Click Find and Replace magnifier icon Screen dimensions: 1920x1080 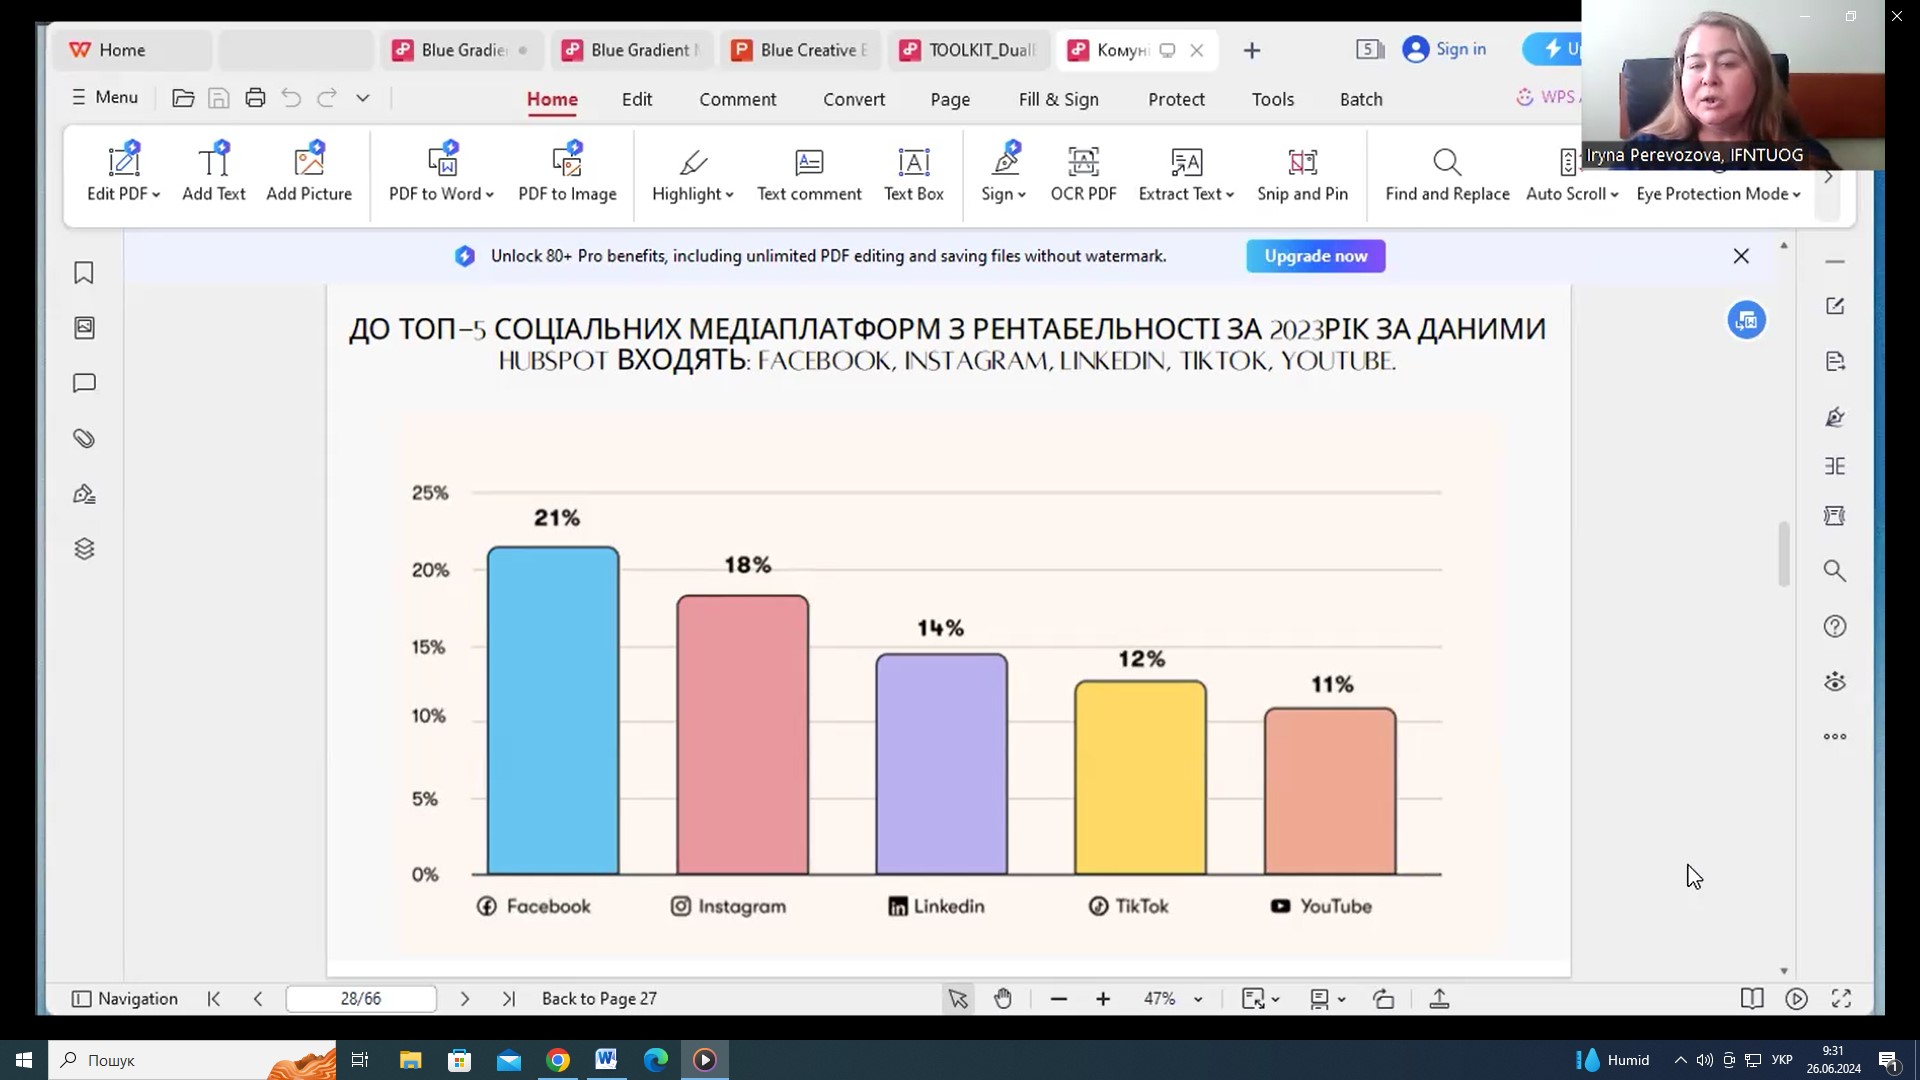click(1447, 162)
